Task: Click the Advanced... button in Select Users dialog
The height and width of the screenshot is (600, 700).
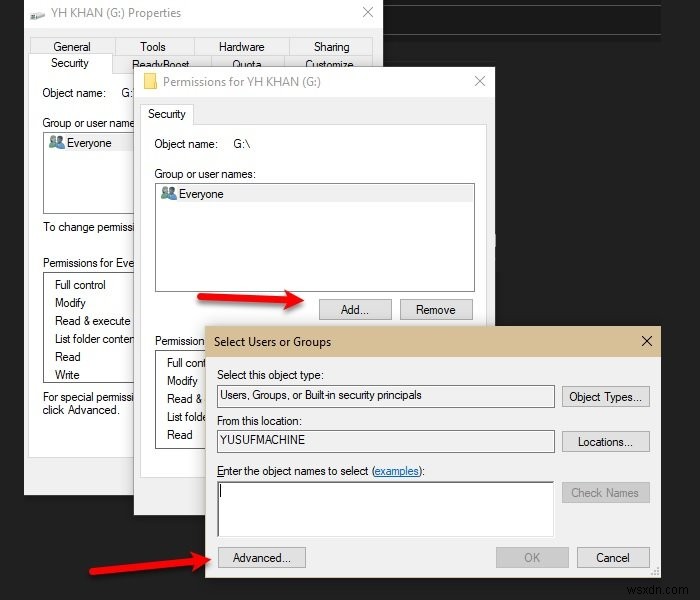Action: tap(262, 558)
